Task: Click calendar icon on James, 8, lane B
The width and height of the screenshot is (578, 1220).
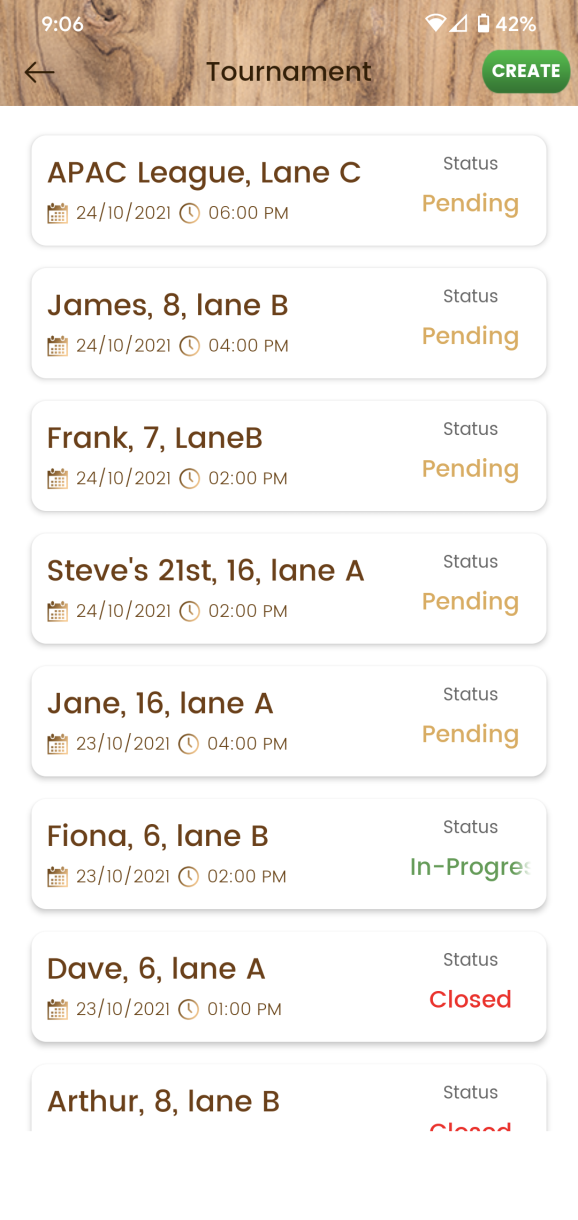Action: [58, 346]
